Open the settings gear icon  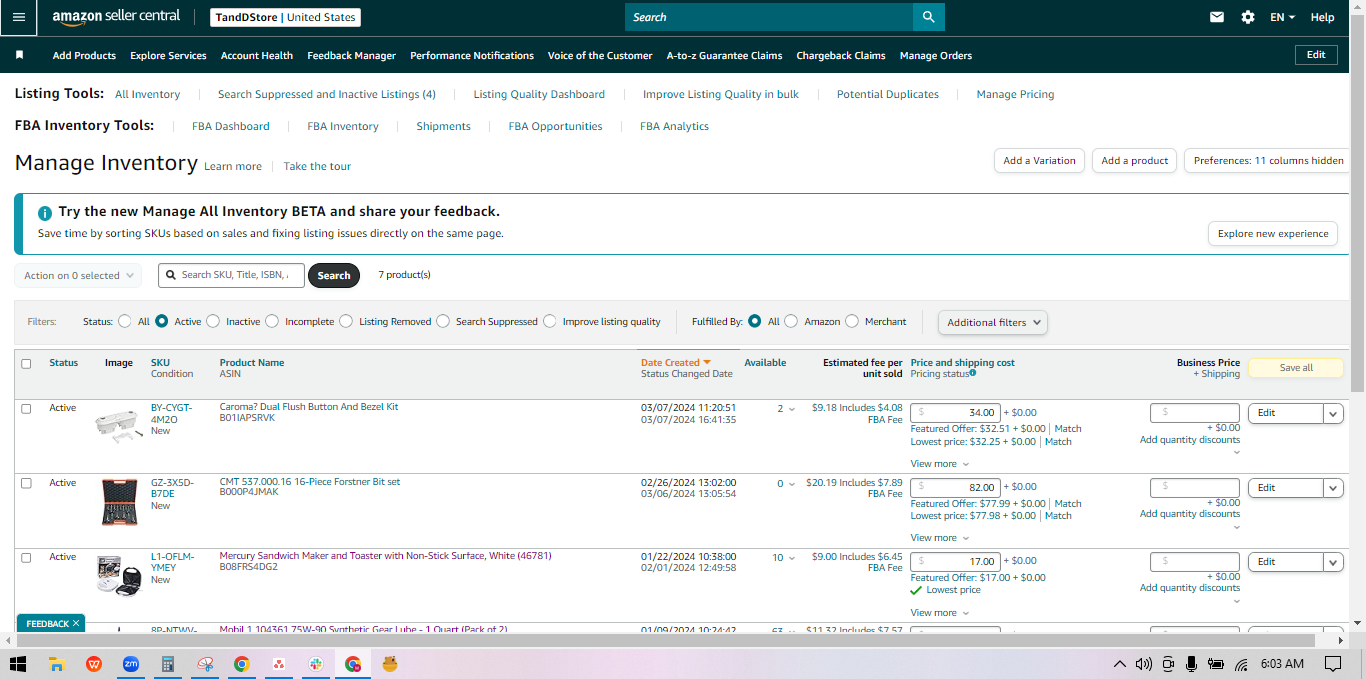(1247, 17)
